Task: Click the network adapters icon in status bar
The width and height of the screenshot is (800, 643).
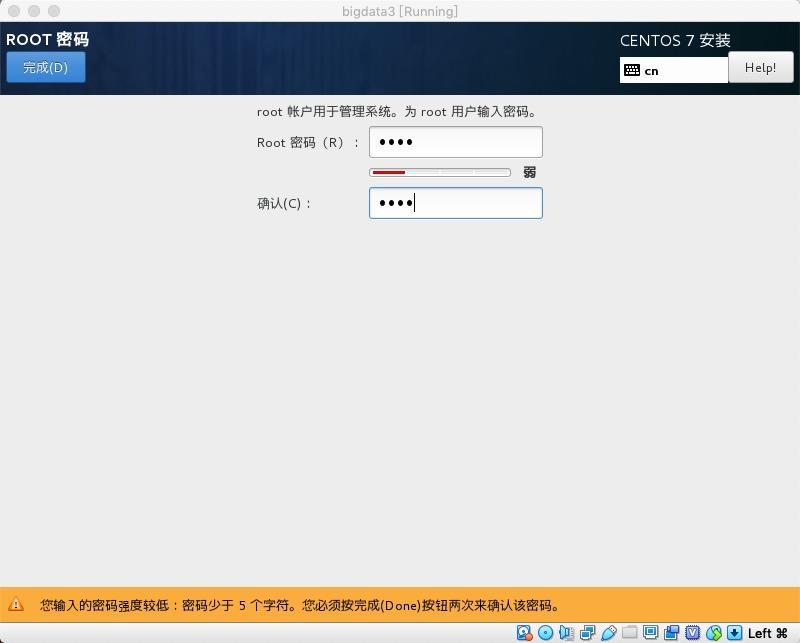Action: click(x=588, y=633)
